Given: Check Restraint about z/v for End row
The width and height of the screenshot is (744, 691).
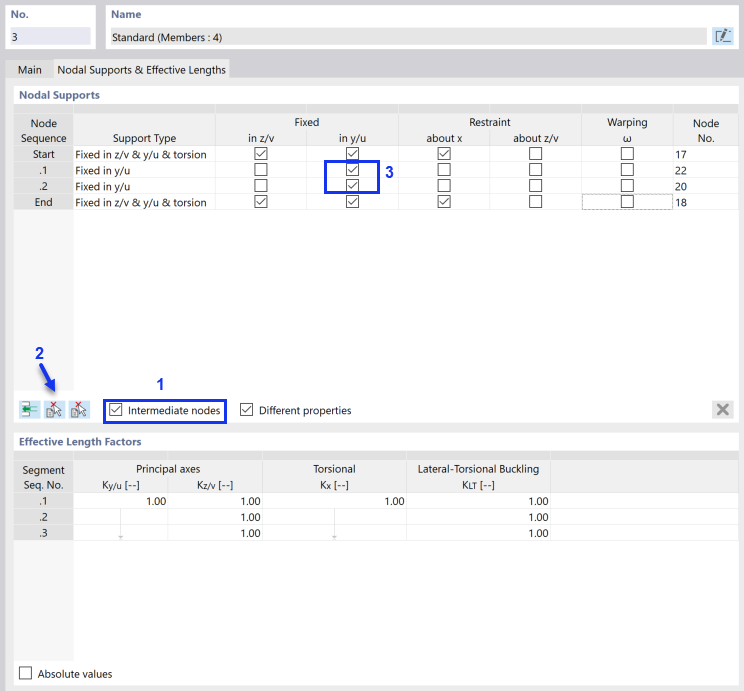Looking at the screenshot, I should click(x=536, y=202).
